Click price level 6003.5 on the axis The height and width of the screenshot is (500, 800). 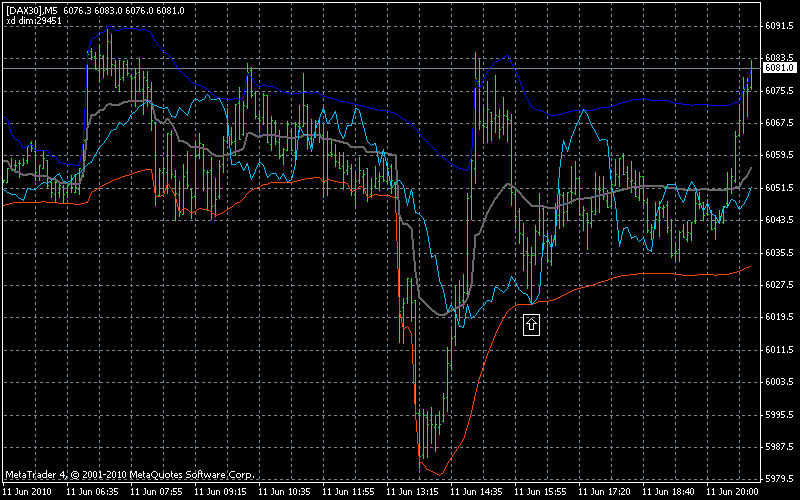click(779, 382)
